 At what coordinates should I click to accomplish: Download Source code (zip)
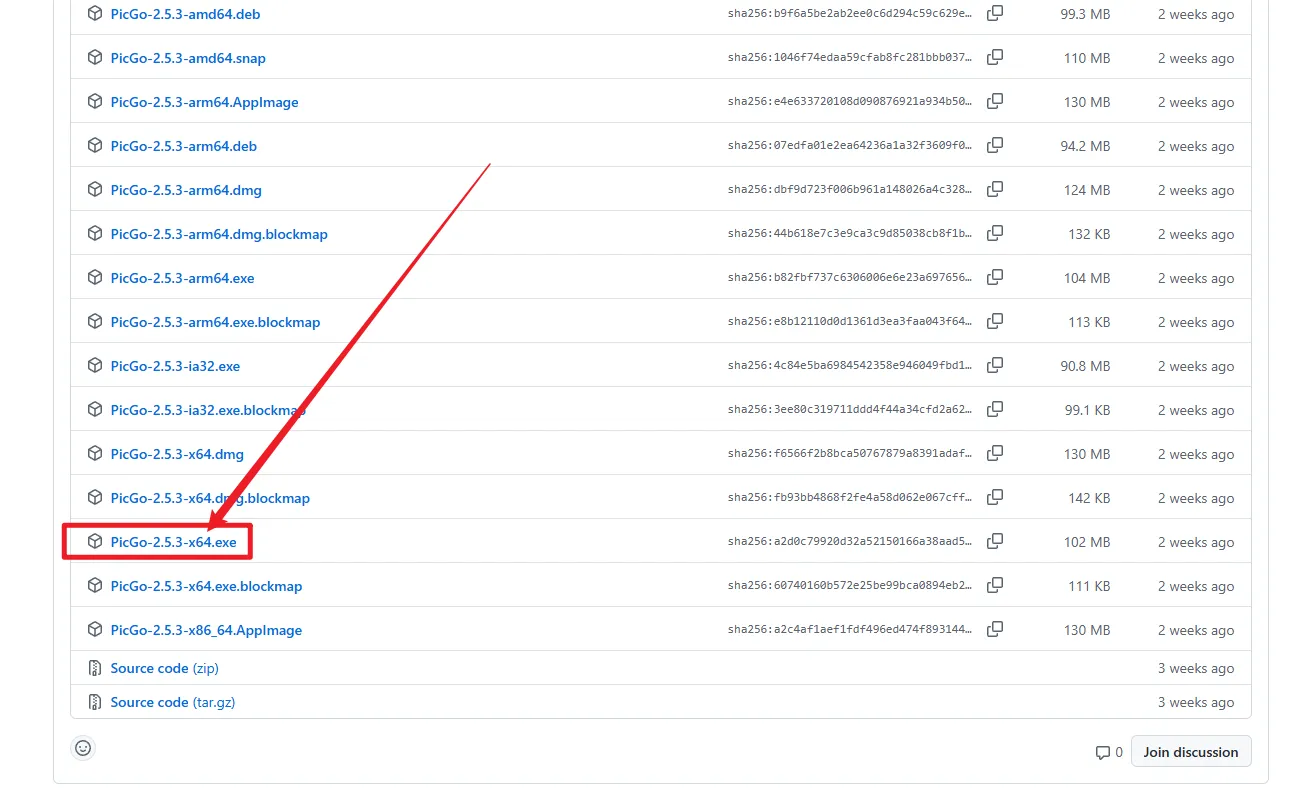click(164, 668)
